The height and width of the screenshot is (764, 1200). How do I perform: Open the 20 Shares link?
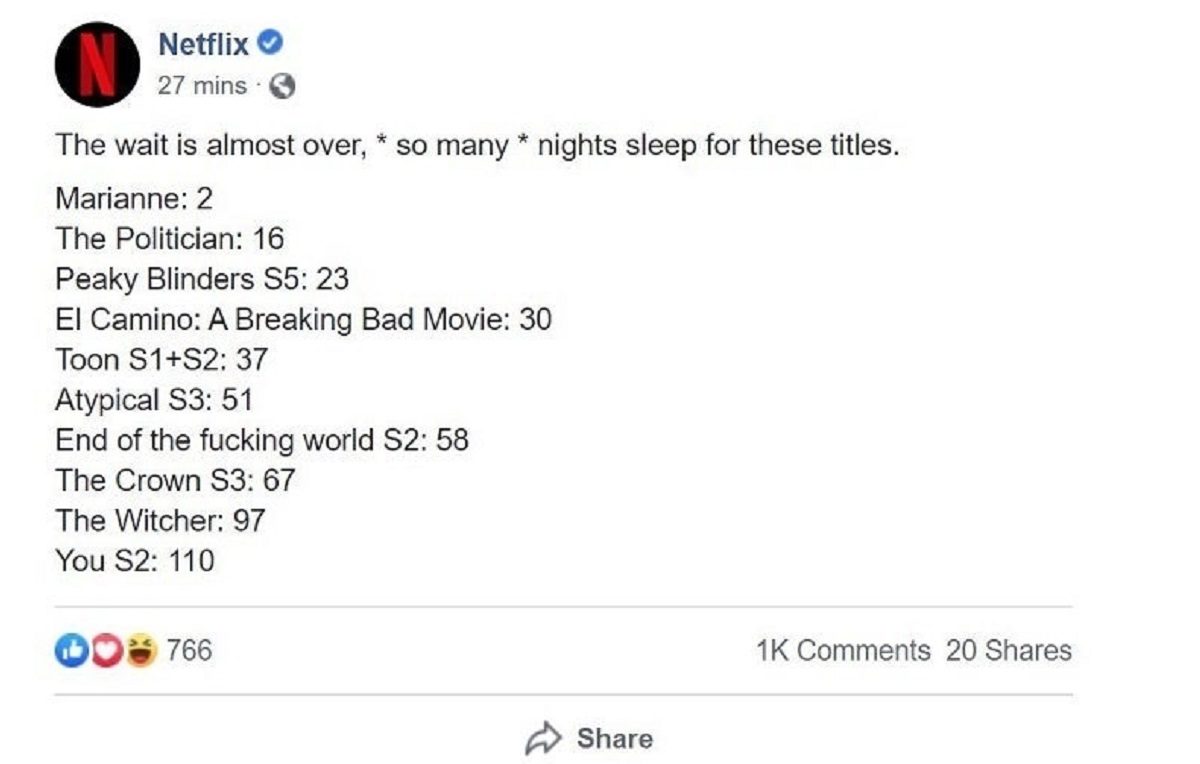pos(1008,651)
